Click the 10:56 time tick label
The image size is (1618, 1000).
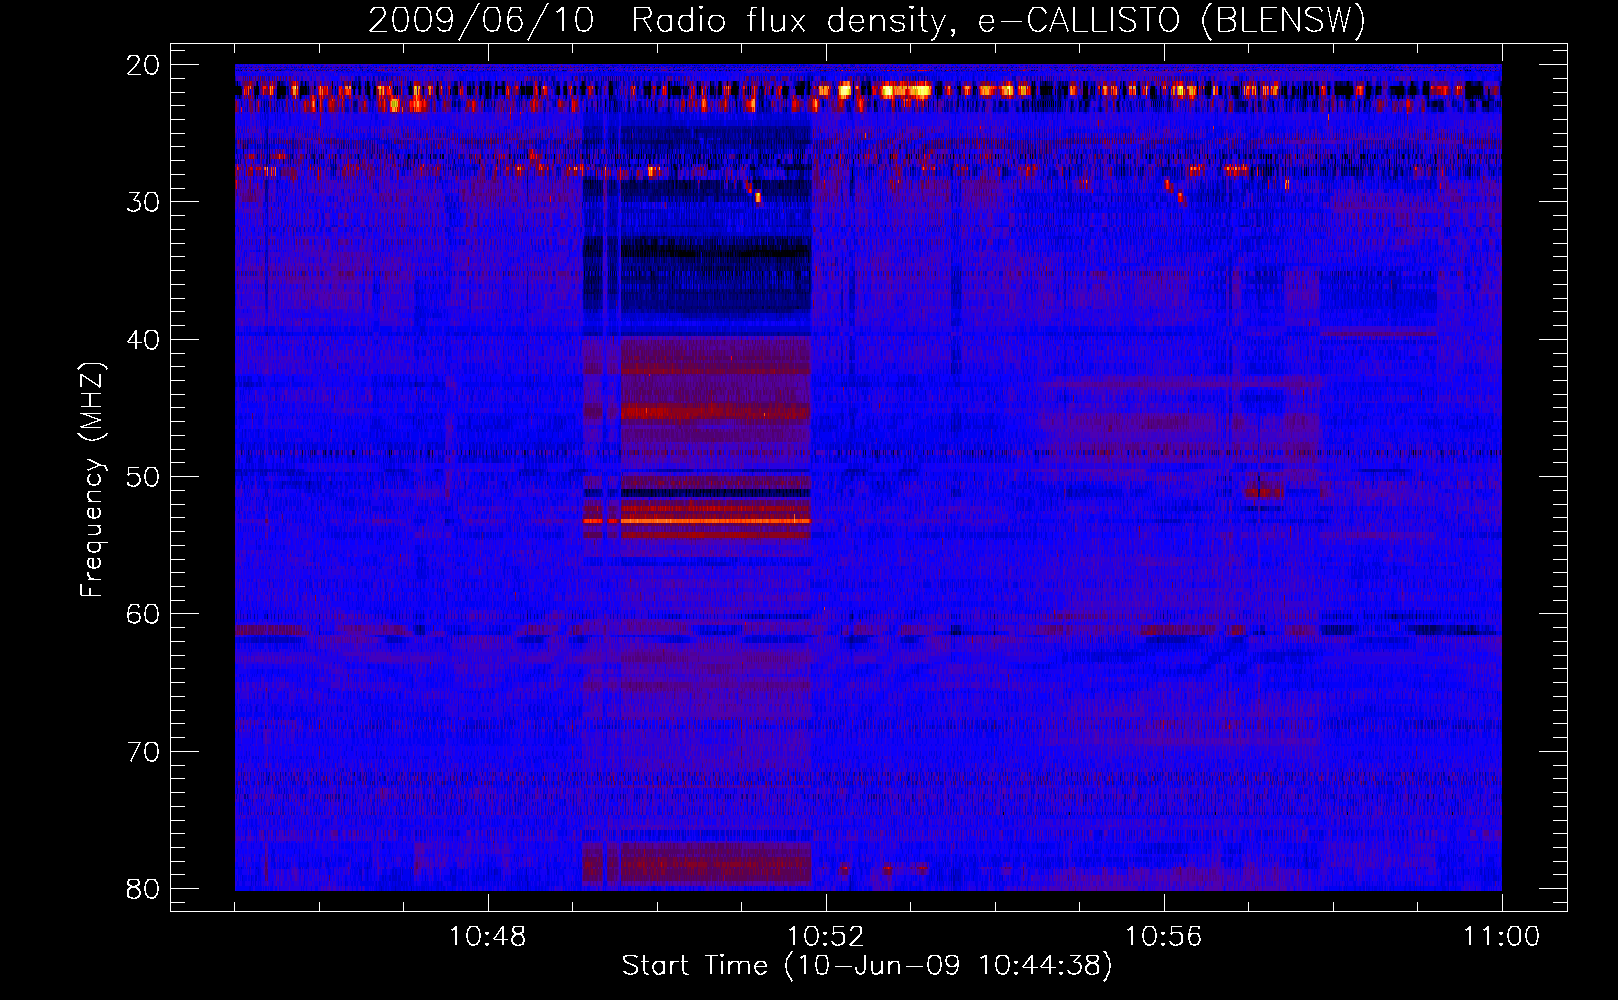tap(1164, 936)
